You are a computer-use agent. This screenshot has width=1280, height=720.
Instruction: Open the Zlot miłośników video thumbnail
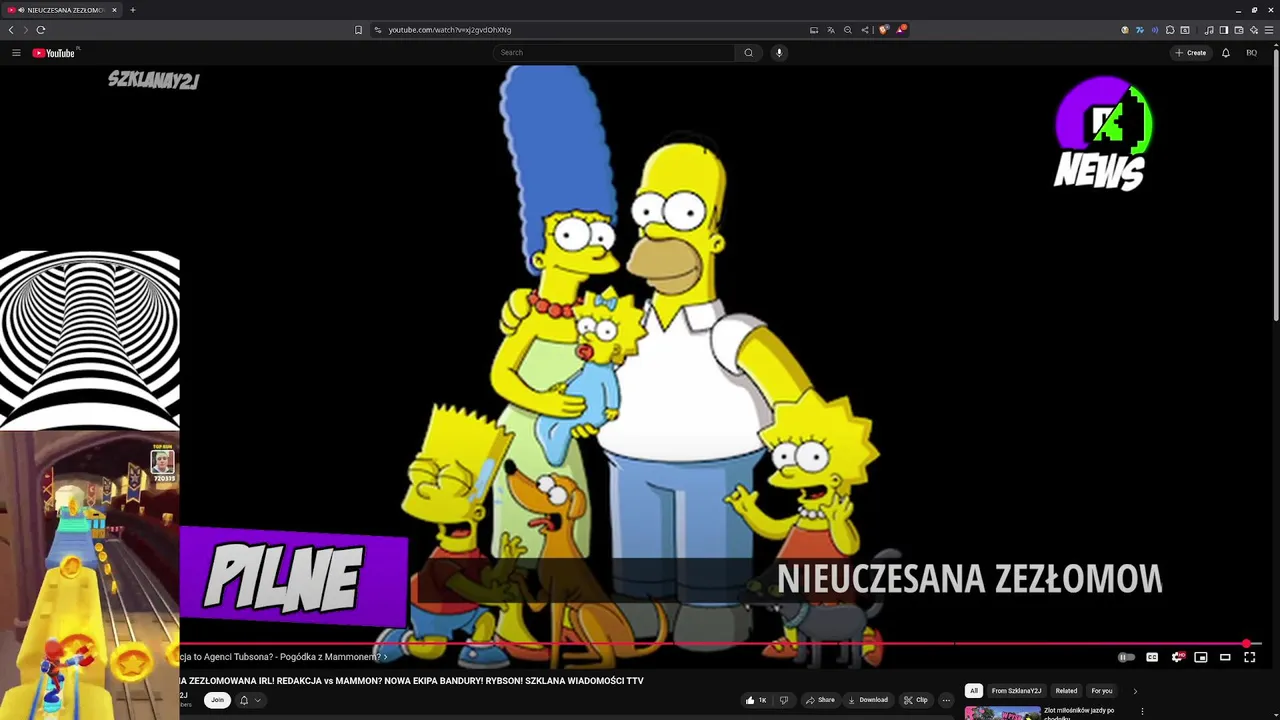pos(1002,713)
